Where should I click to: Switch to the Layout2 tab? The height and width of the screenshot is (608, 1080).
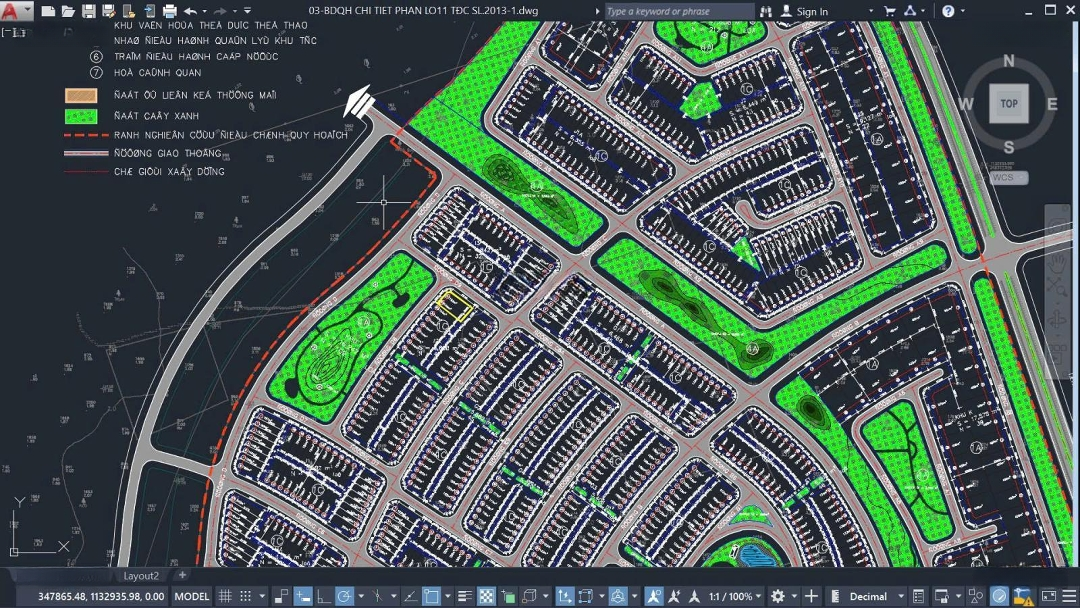(x=141, y=576)
